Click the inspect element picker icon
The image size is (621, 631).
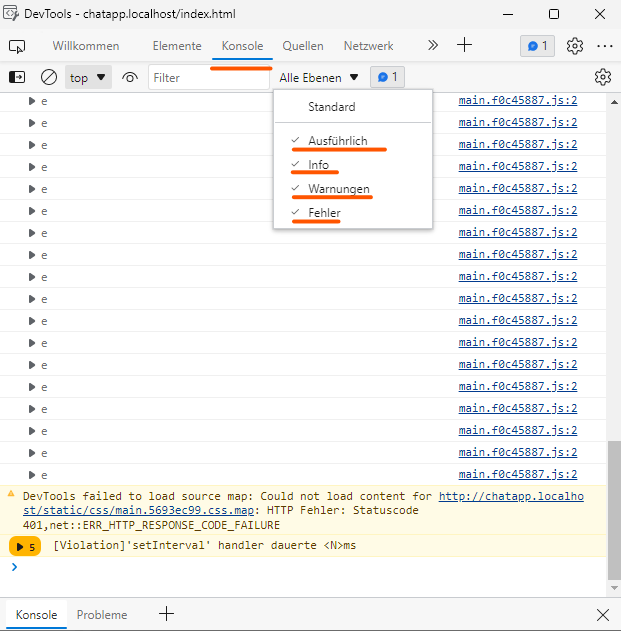click(17, 46)
